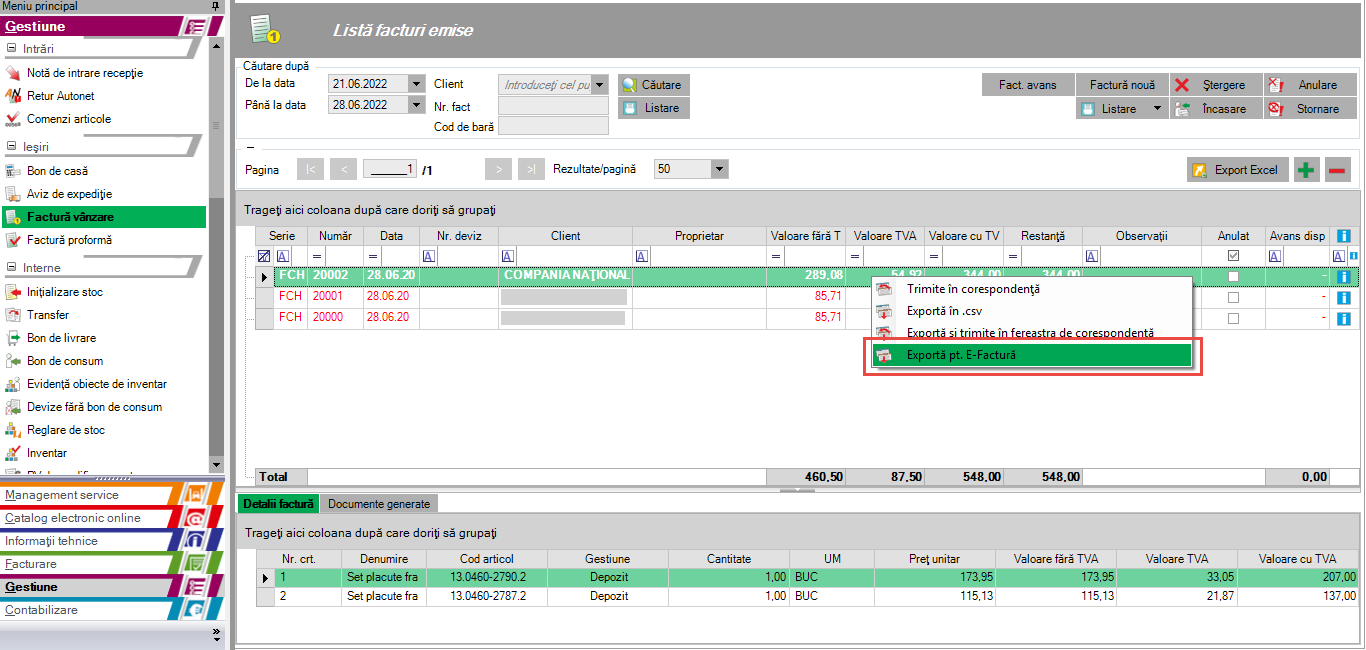Pin the Meniu principal panel
Screen dimensions: 1366x650
[216, 6]
